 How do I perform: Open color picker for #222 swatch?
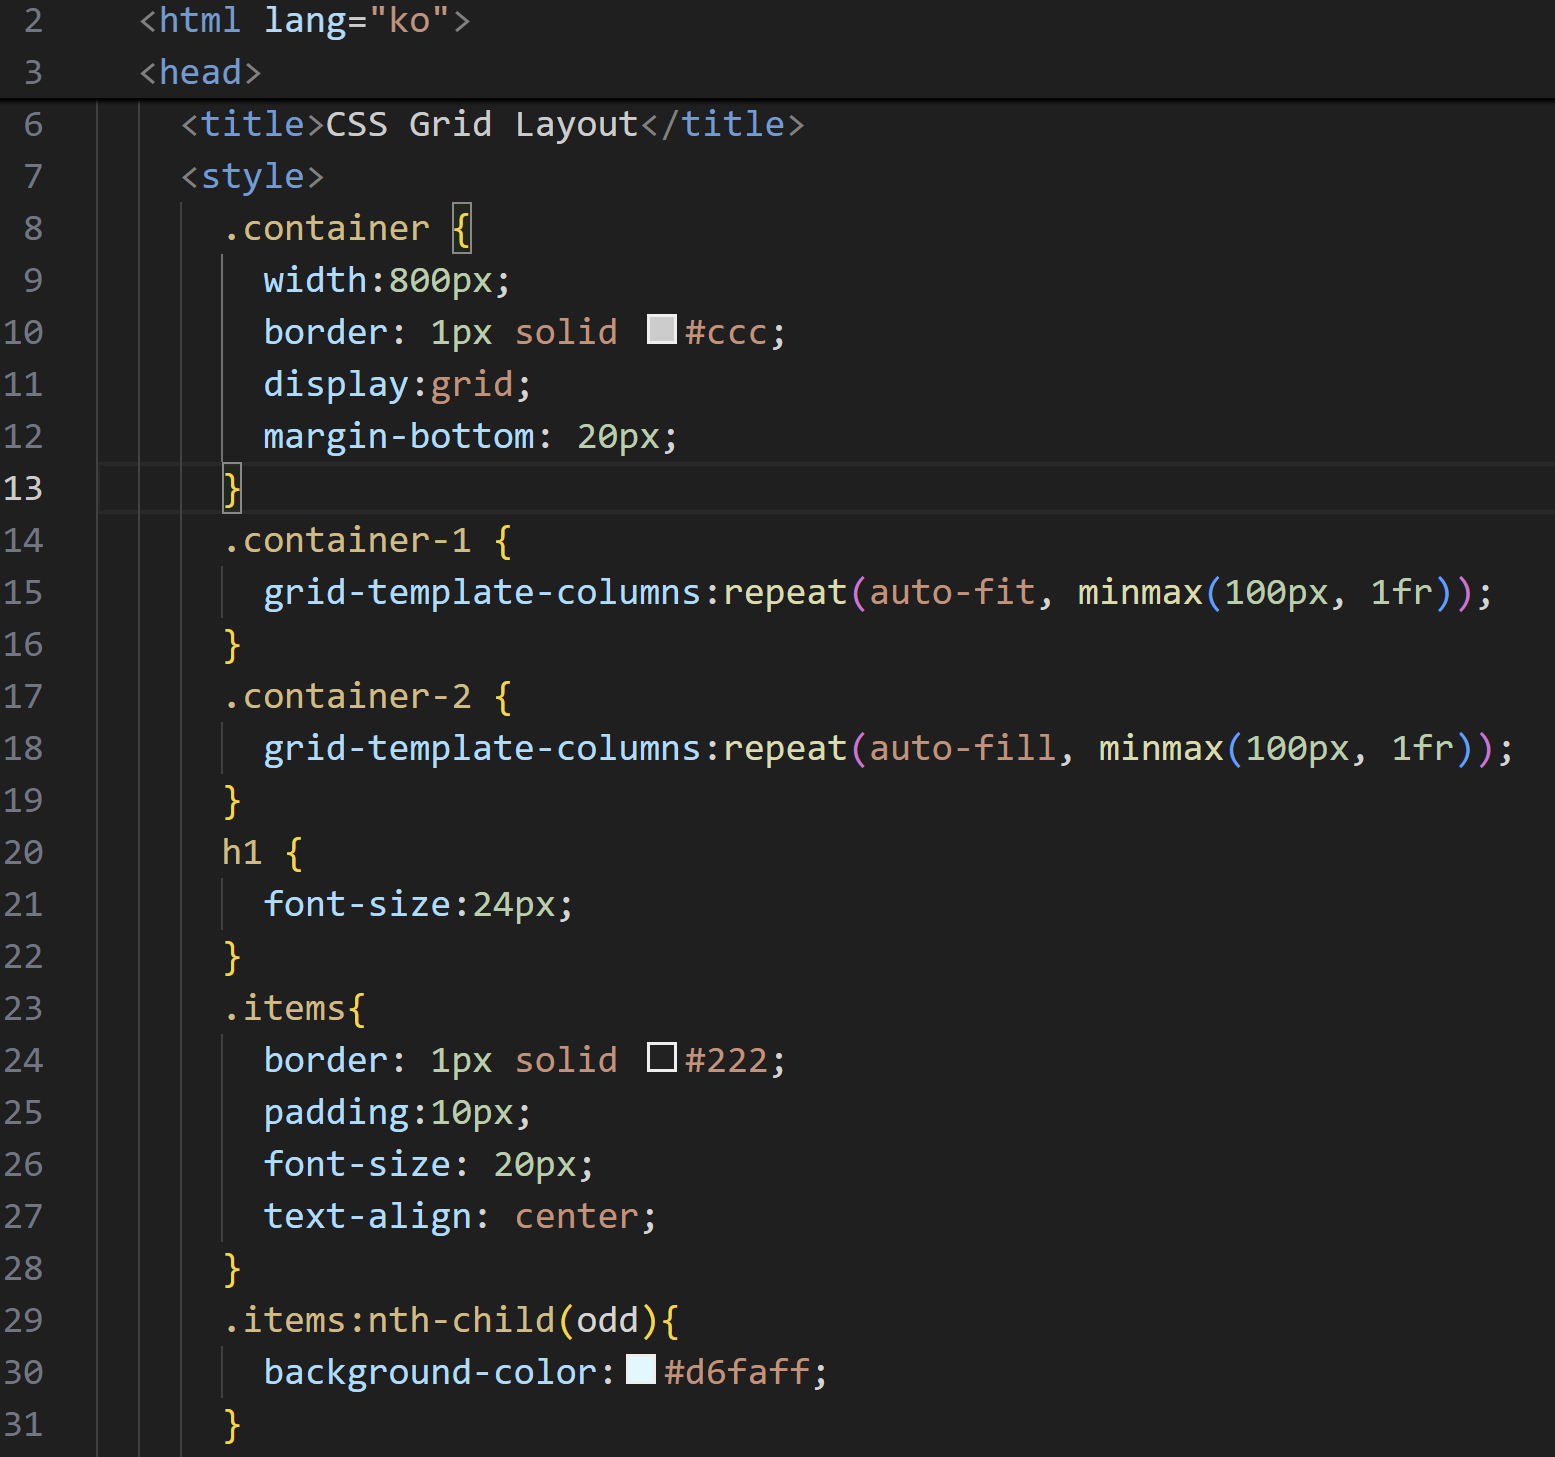661,1057
